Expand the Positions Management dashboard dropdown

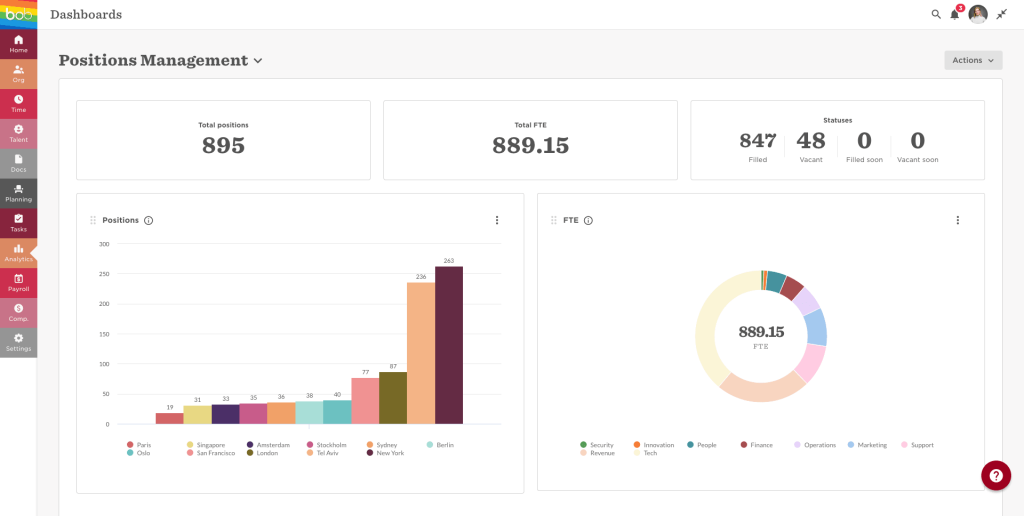[x=258, y=61]
